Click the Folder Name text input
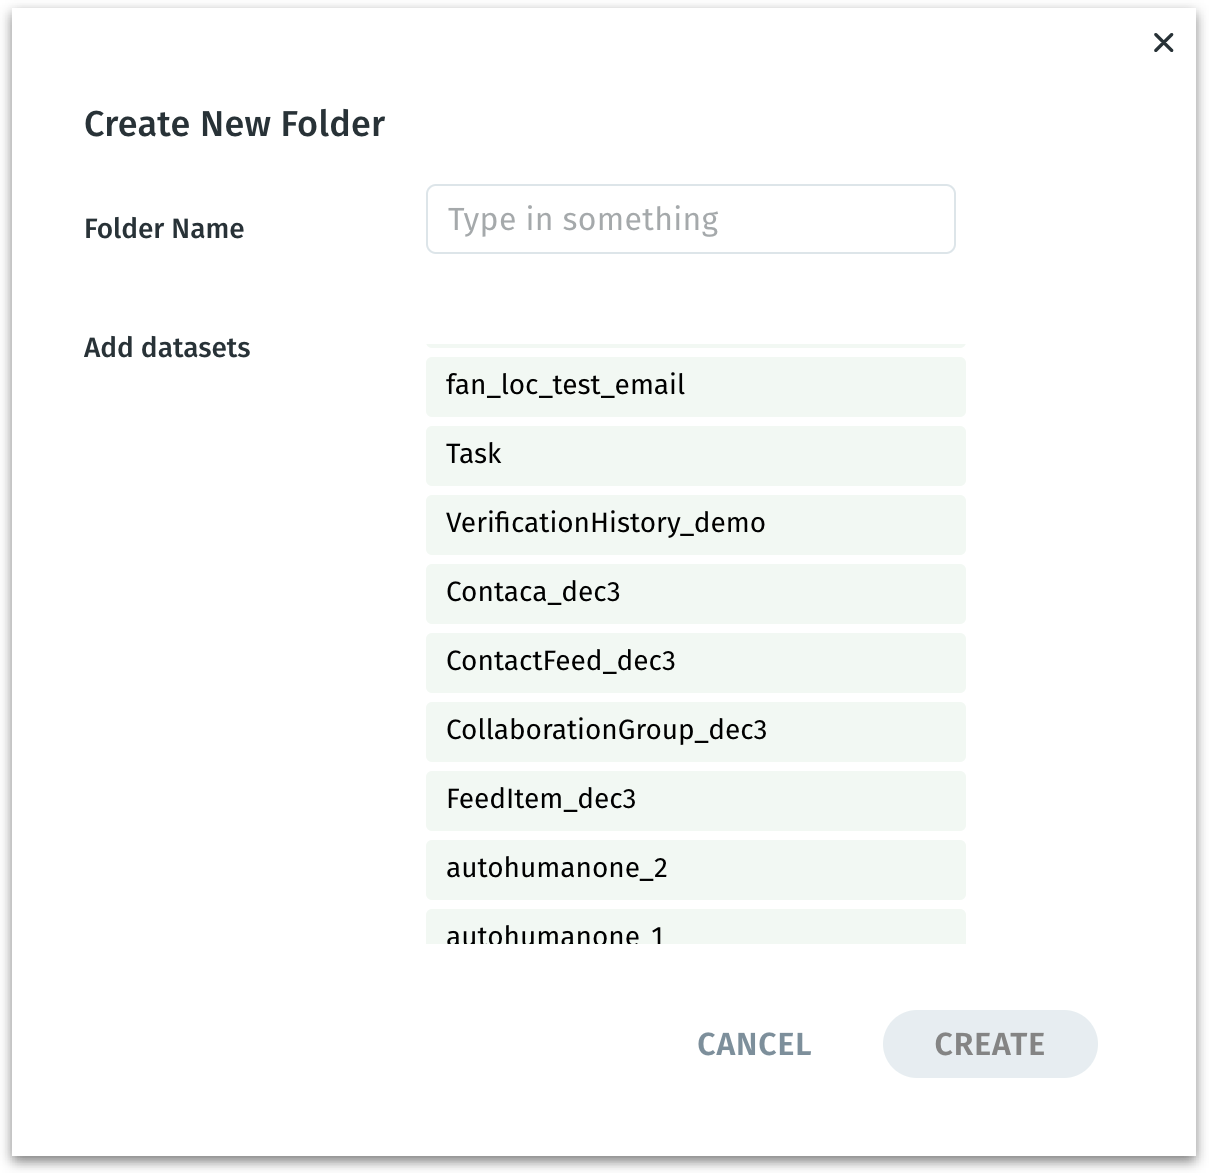Image resolution: width=1209 pixels, height=1173 pixels. click(690, 219)
